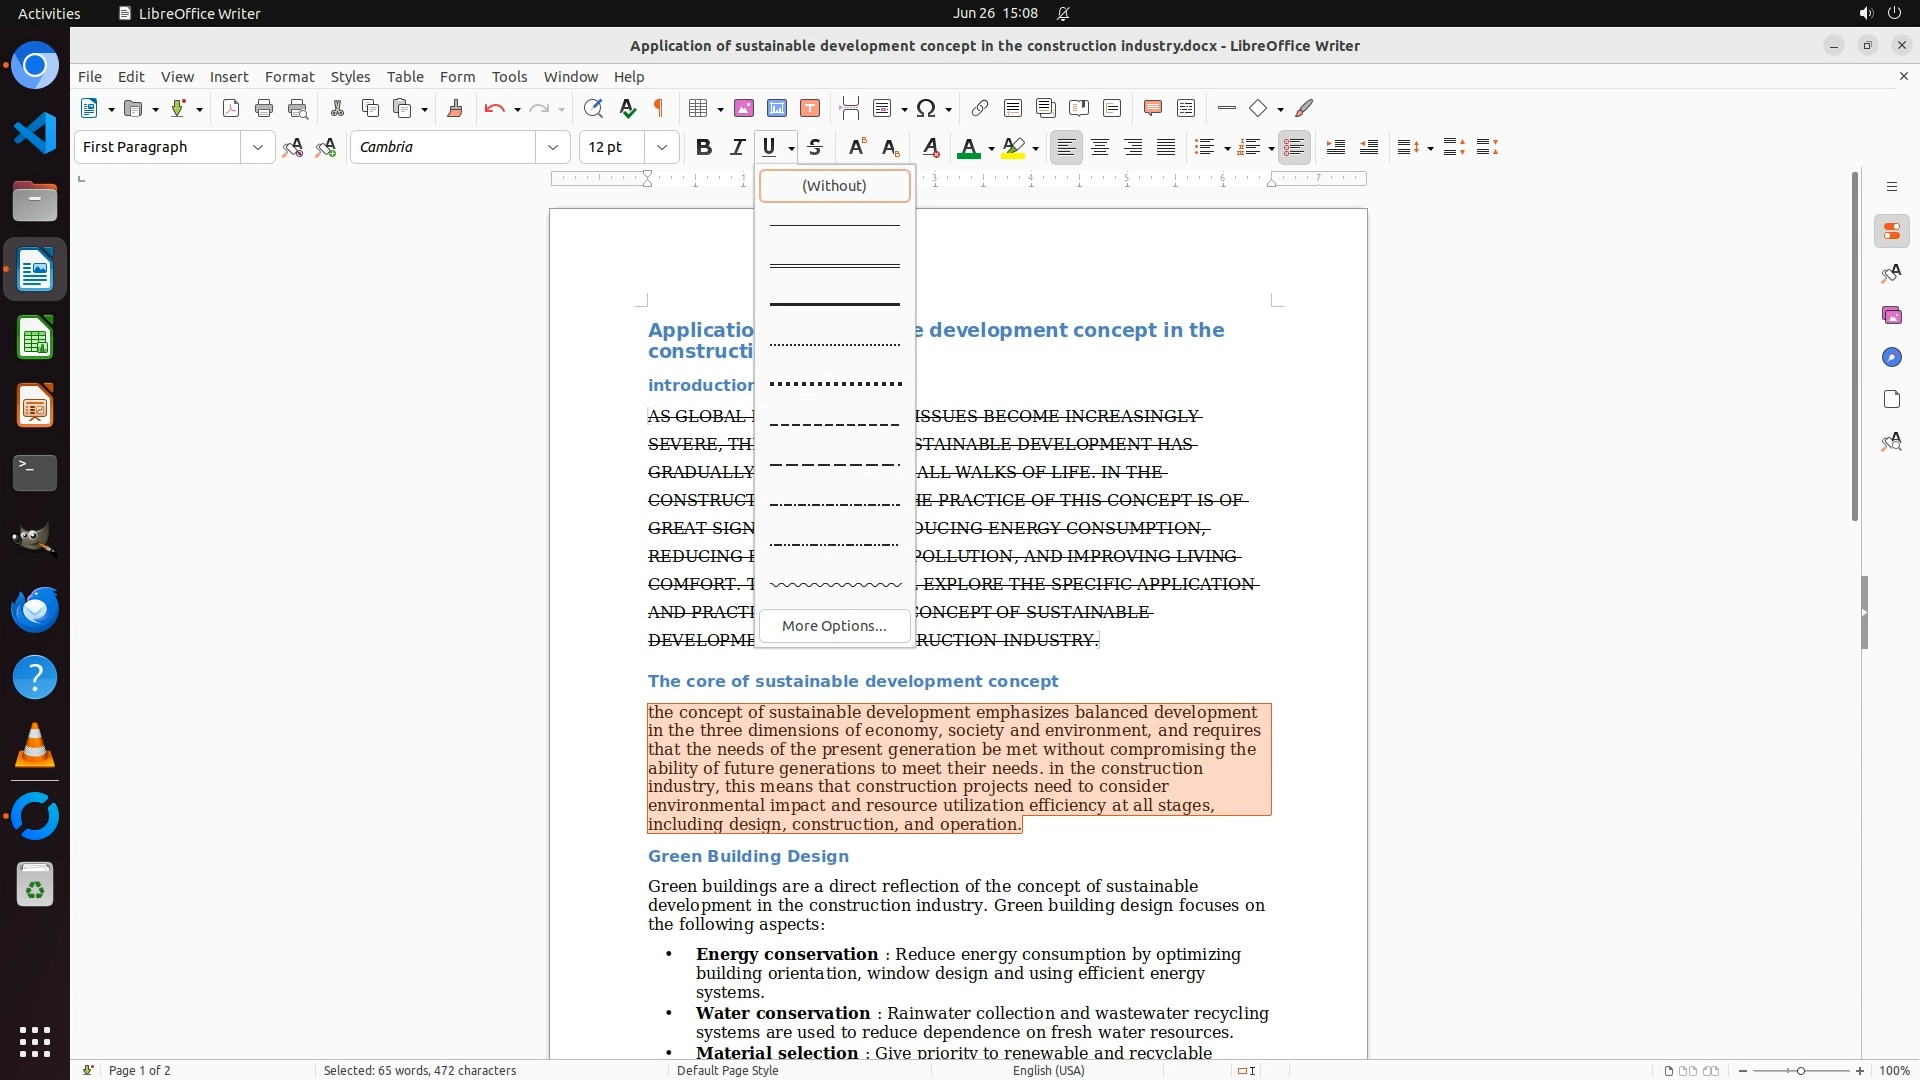Open the sidebar Navigator compass icon
Image resolution: width=1920 pixels, height=1080 pixels.
(1891, 358)
